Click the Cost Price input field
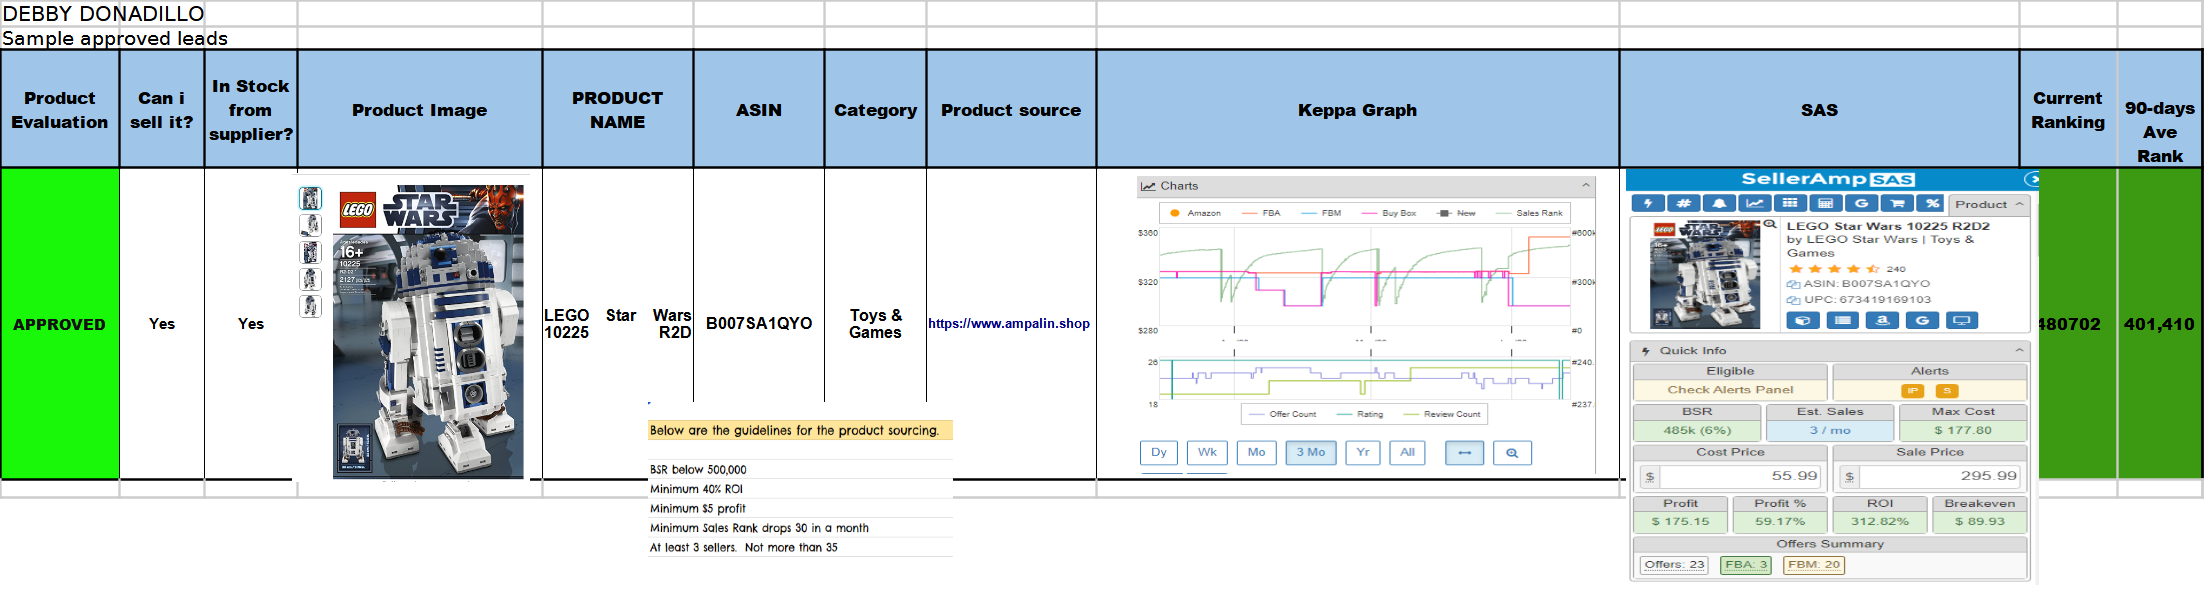This screenshot has width=2210, height=610. click(x=1741, y=477)
